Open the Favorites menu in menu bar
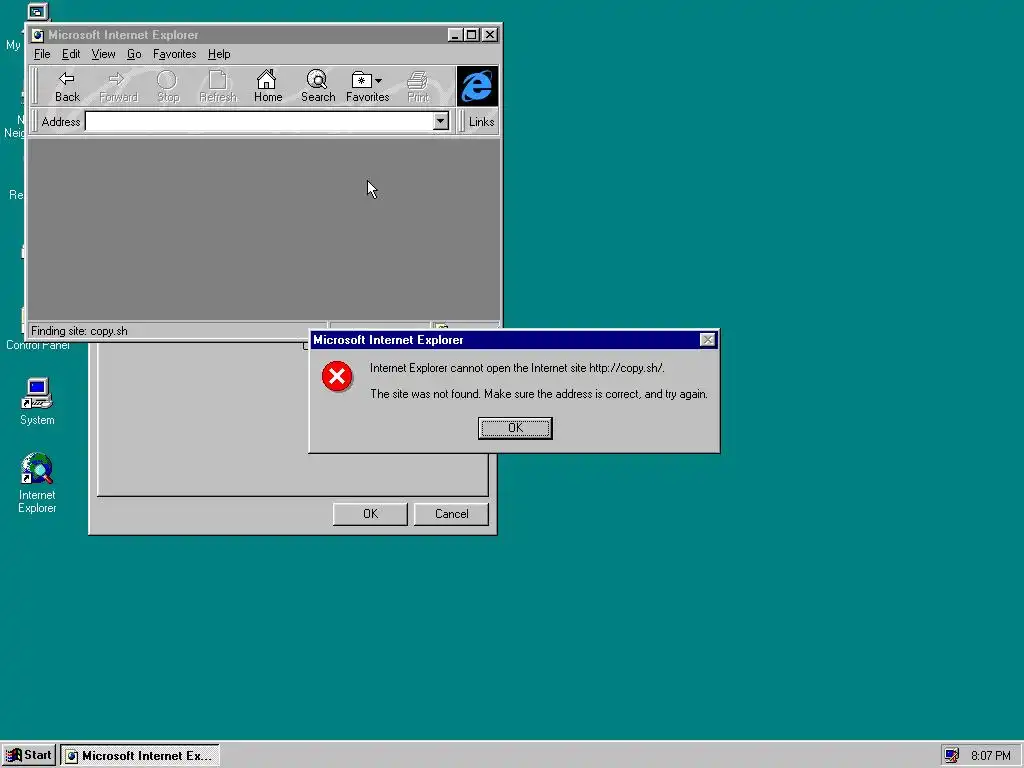This screenshot has height=768, width=1024. coord(174,54)
